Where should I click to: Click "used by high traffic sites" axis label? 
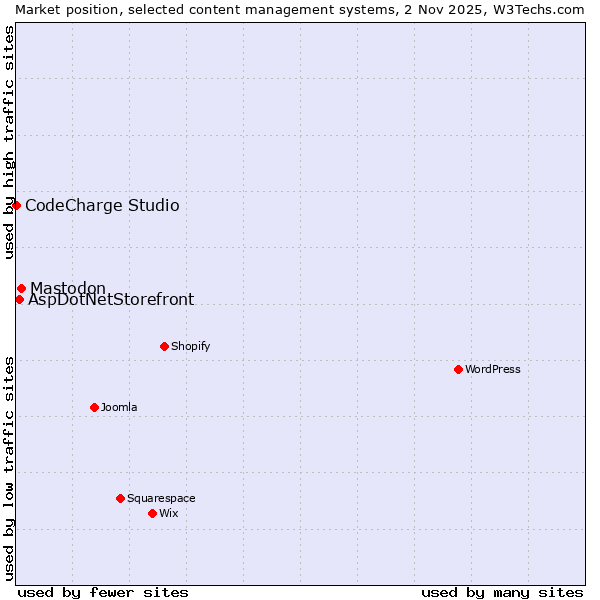click(8, 142)
